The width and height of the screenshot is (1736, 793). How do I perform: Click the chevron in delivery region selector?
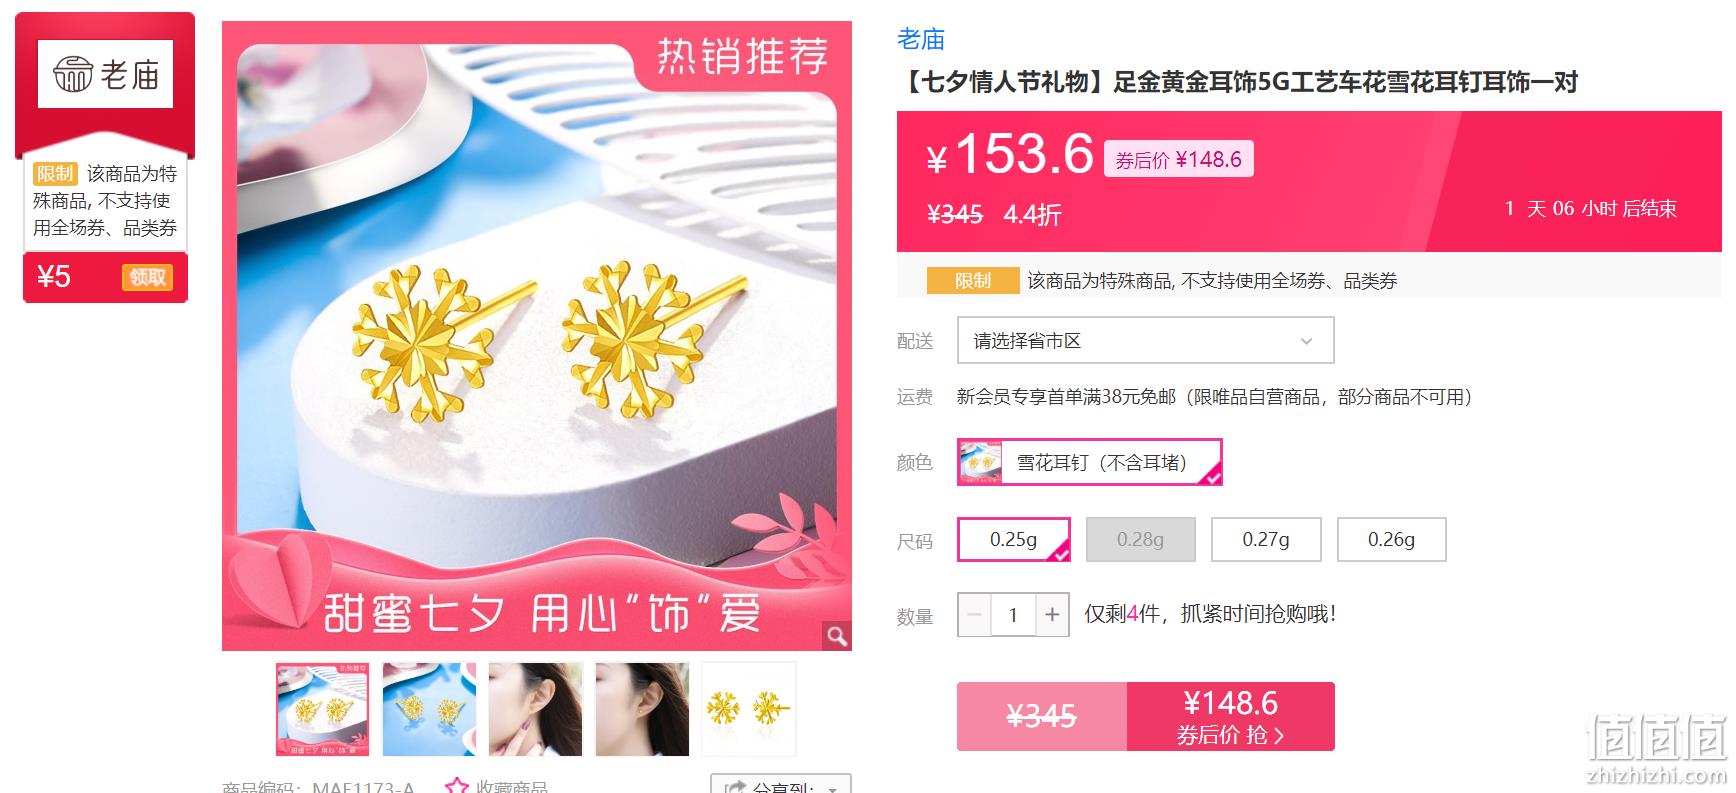[x=1305, y=342]
